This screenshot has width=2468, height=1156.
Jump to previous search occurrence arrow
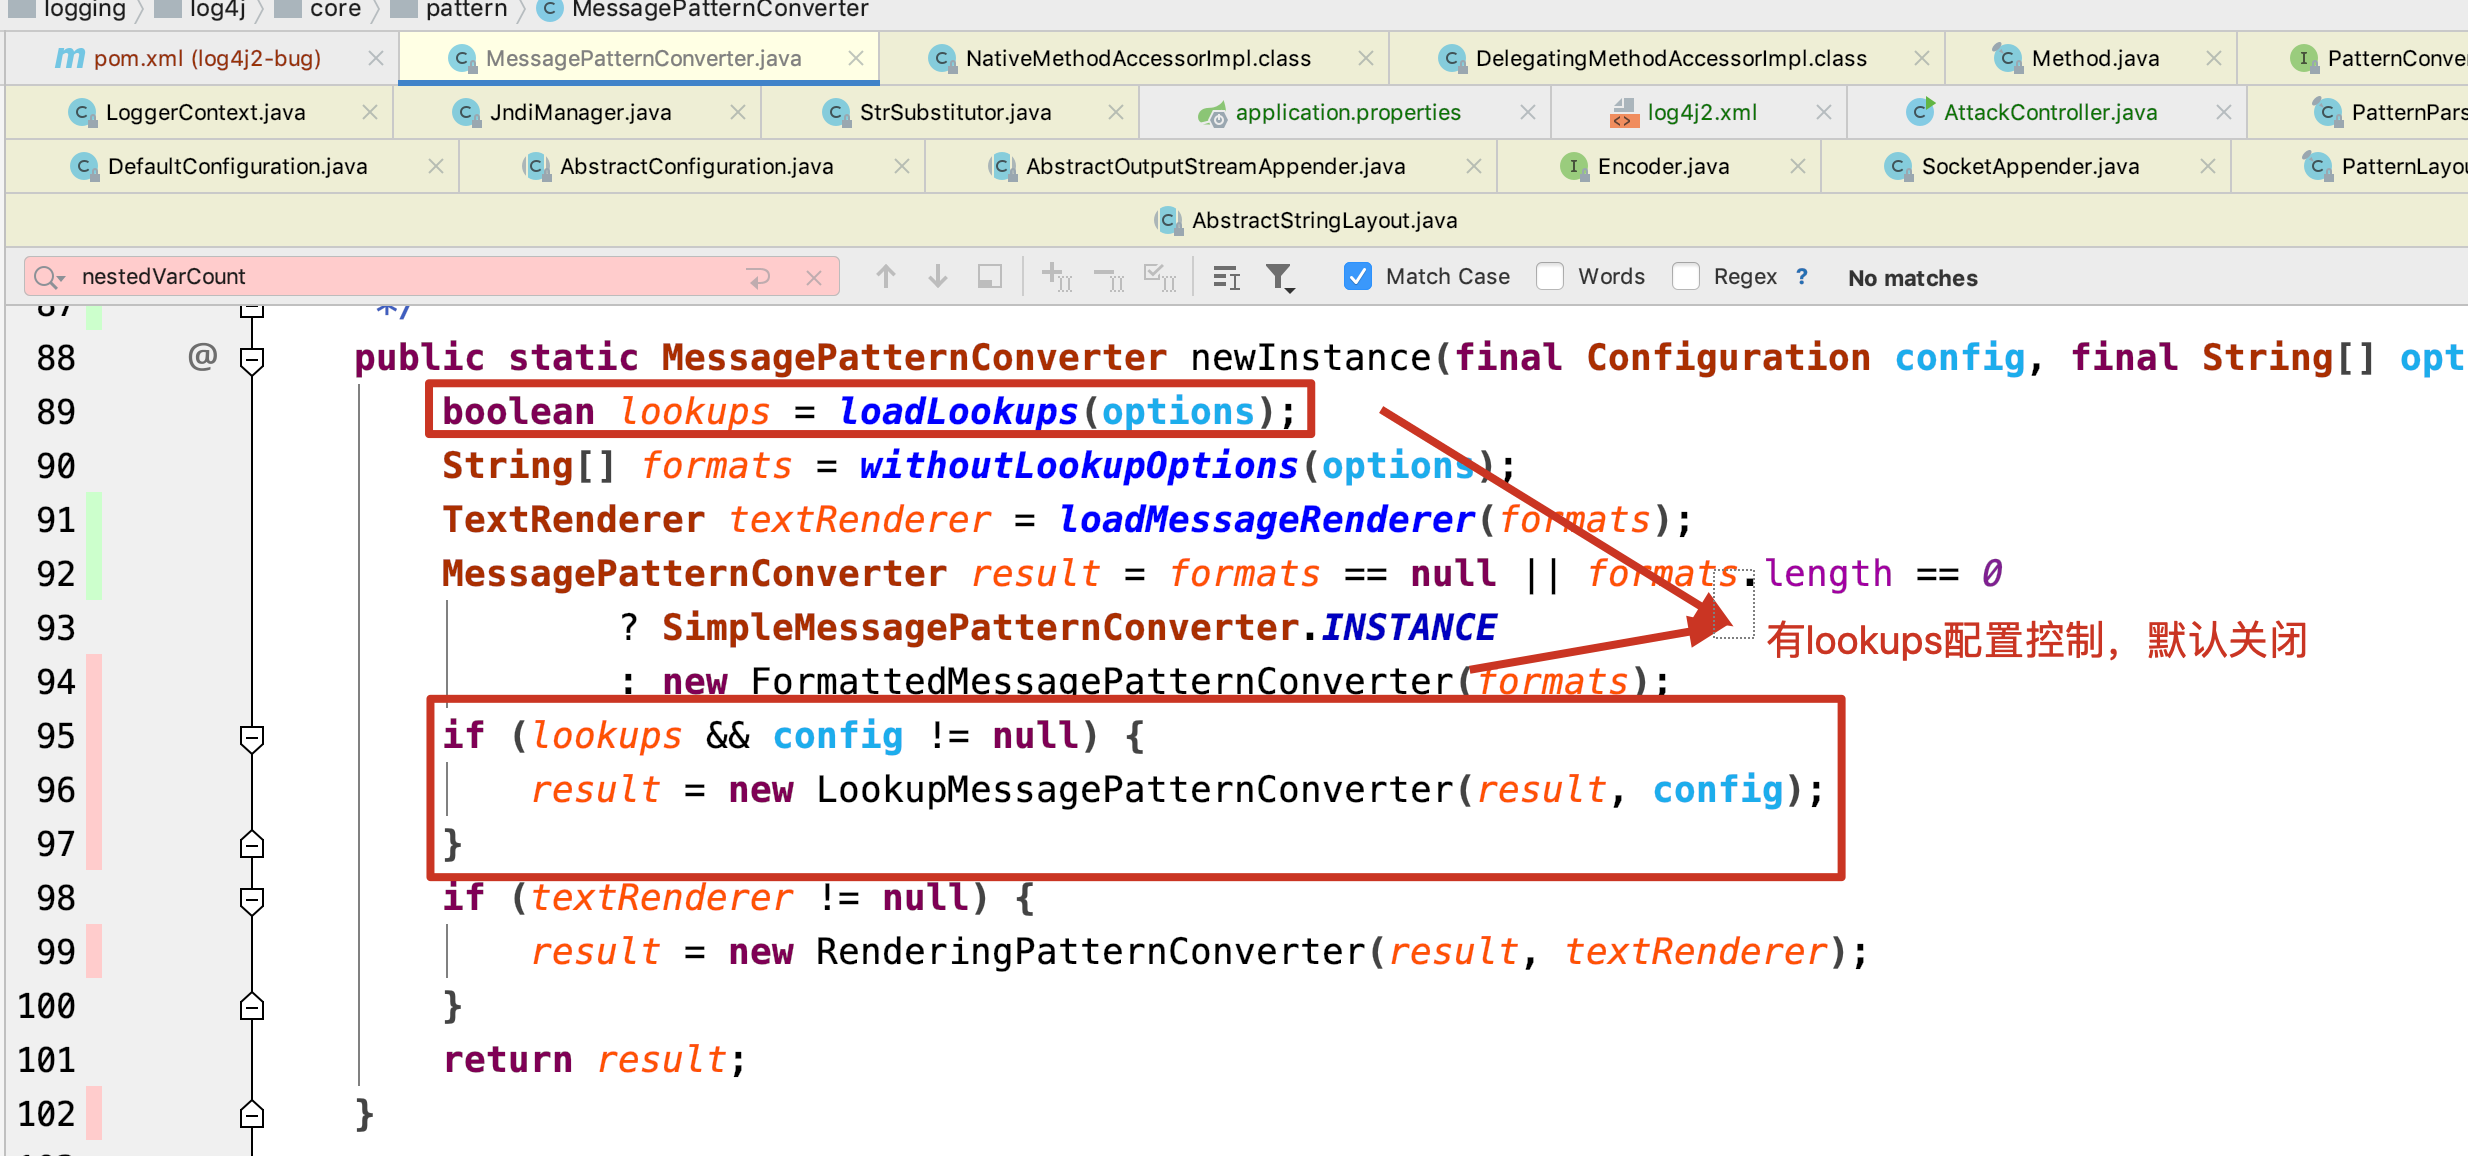(885, 277)
